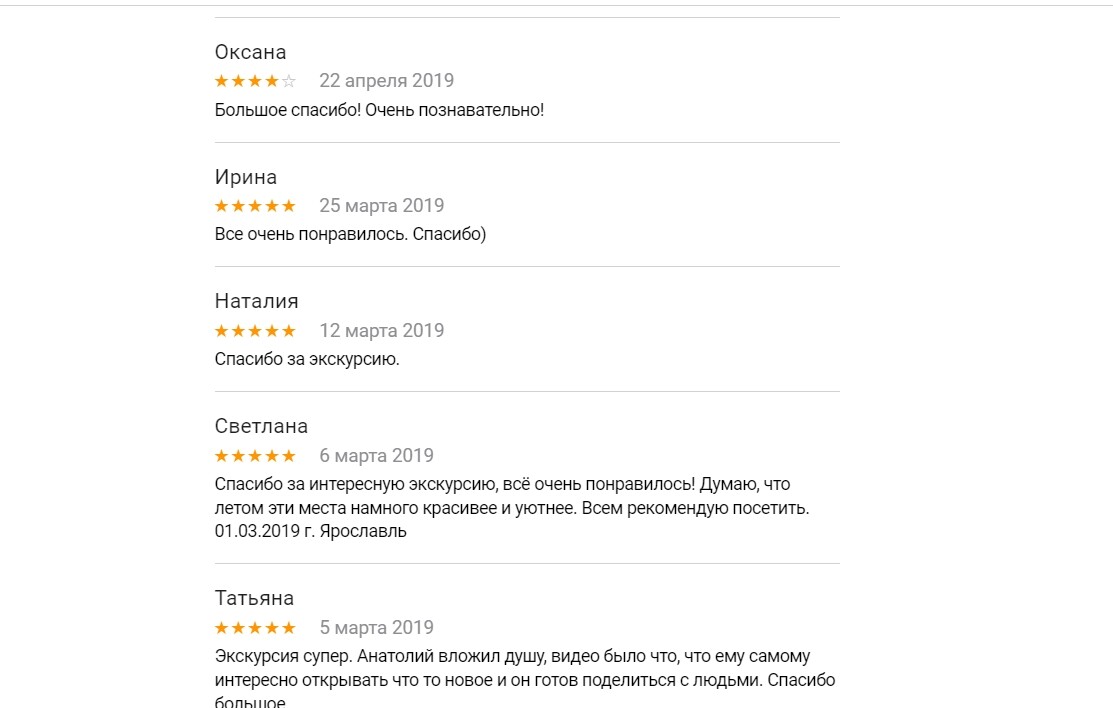Open reviewer Светлана's name
1113x708 pixels.
[261, 426]
